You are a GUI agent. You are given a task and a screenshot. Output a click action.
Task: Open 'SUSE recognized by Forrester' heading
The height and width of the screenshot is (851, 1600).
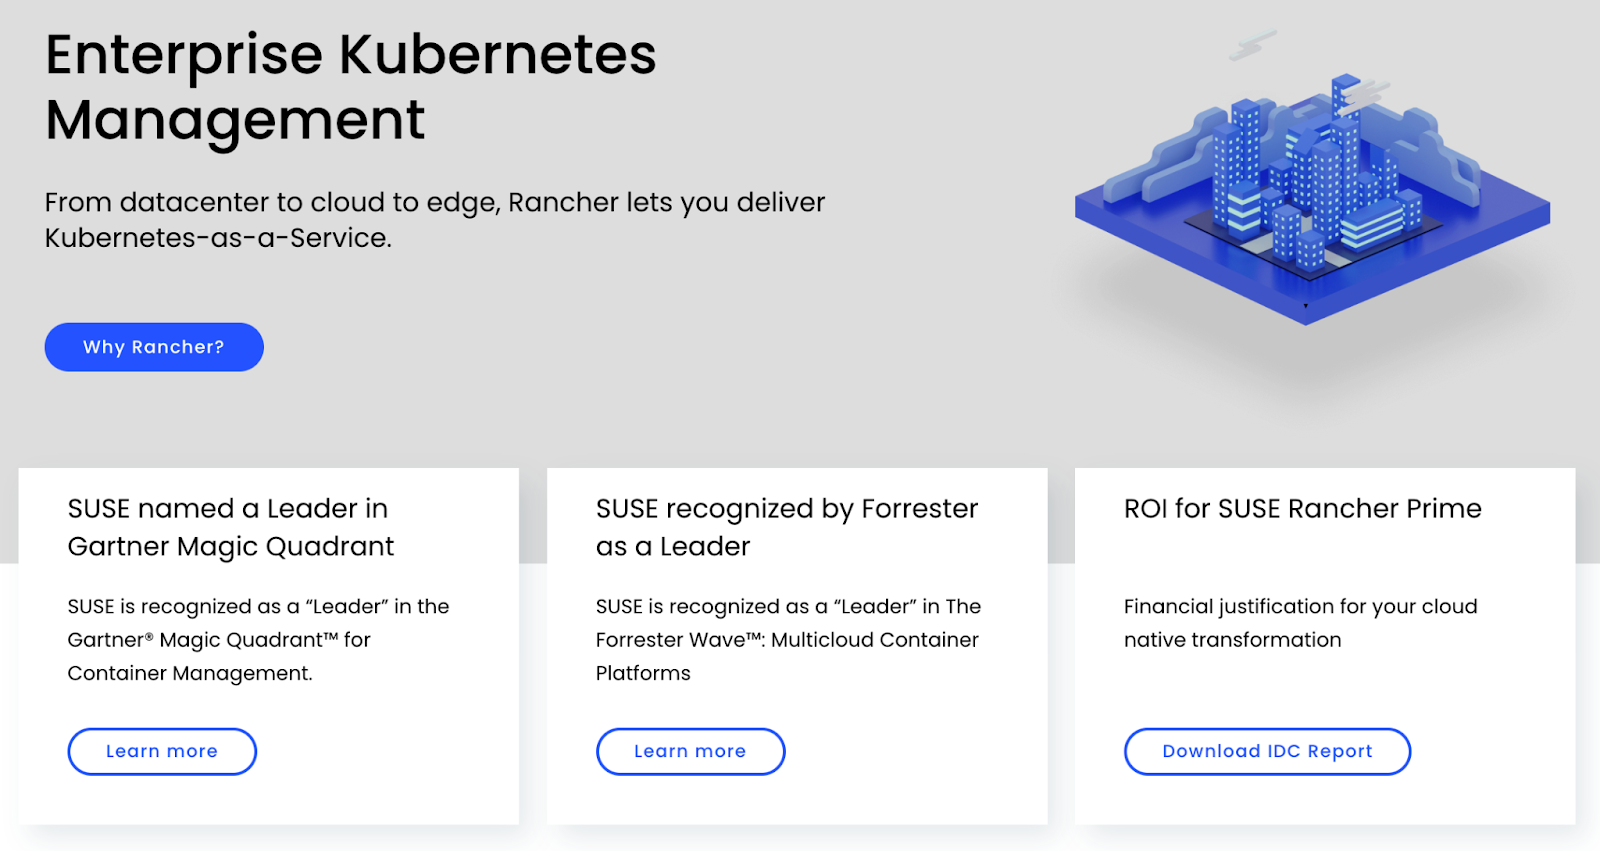[x=787, y=528]
